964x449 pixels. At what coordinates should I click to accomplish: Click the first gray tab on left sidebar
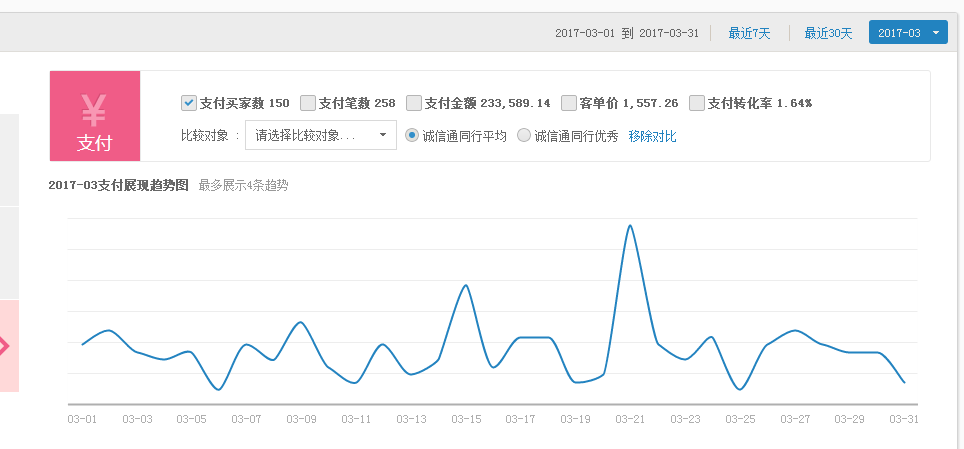pyautogui.click(x=9, y=160)
